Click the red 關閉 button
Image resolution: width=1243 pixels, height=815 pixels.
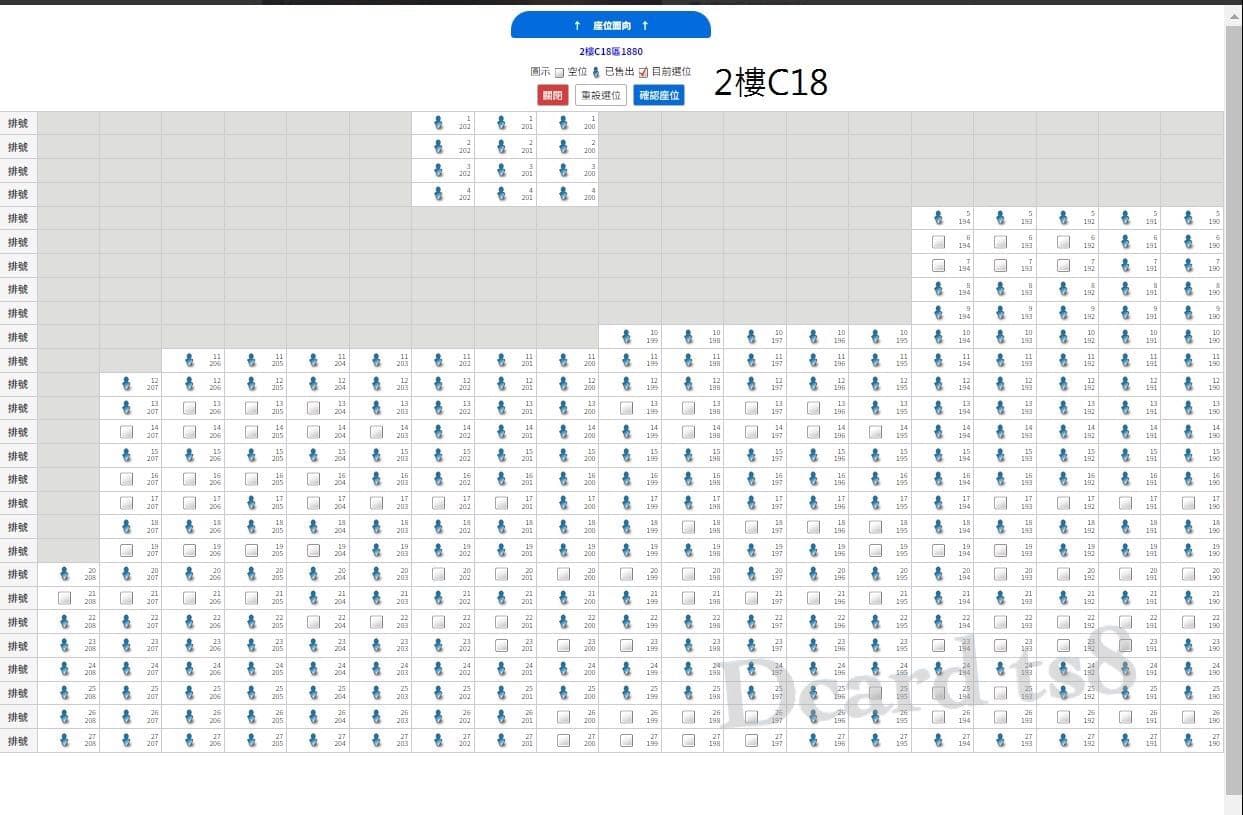tap(552, 95)
